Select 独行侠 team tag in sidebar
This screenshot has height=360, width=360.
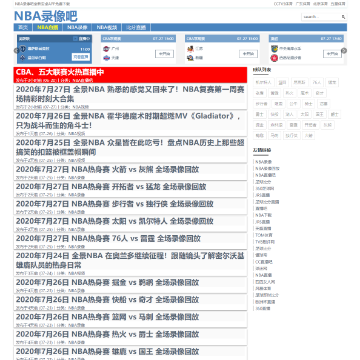[292, 136]
